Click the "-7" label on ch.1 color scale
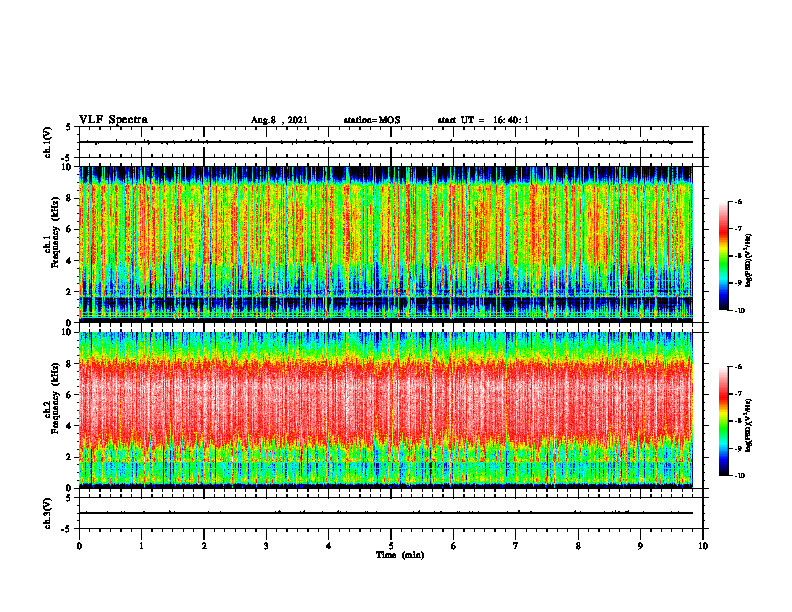Screen dimensions: 792x612 (738, 229)
